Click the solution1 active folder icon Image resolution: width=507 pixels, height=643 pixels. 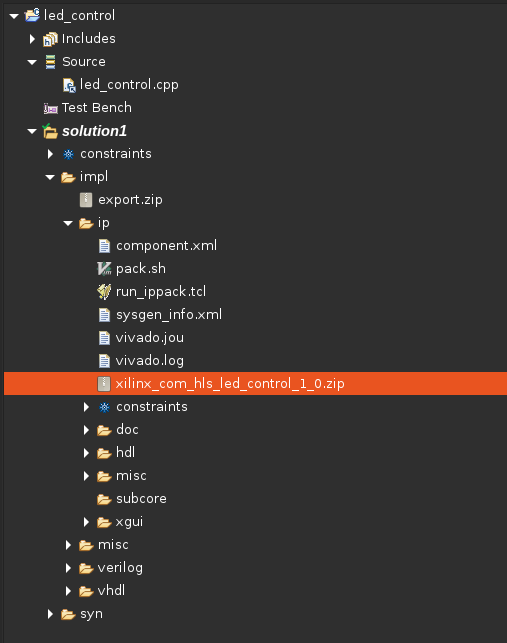tap(50, 131)
